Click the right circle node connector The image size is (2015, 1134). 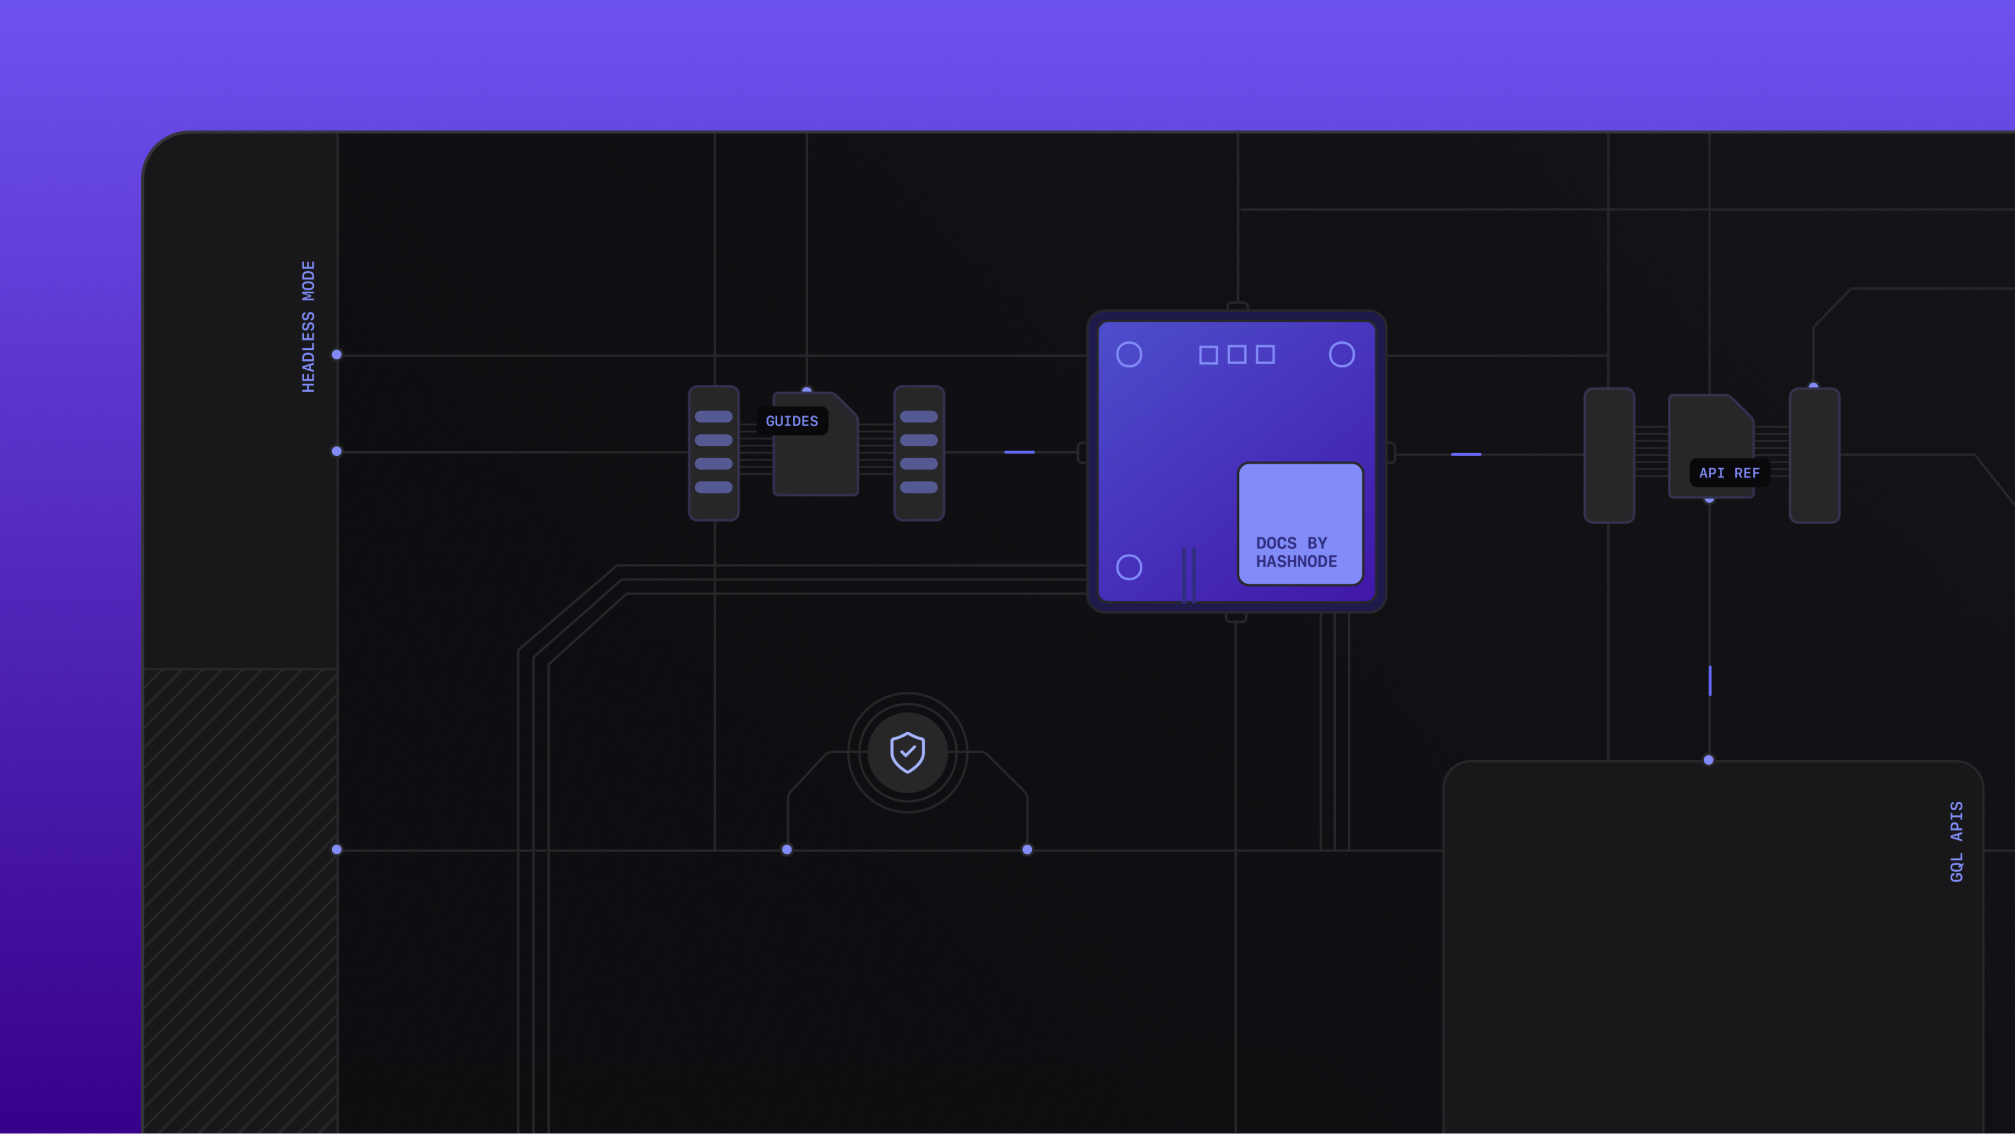(x=1341, y=354)
